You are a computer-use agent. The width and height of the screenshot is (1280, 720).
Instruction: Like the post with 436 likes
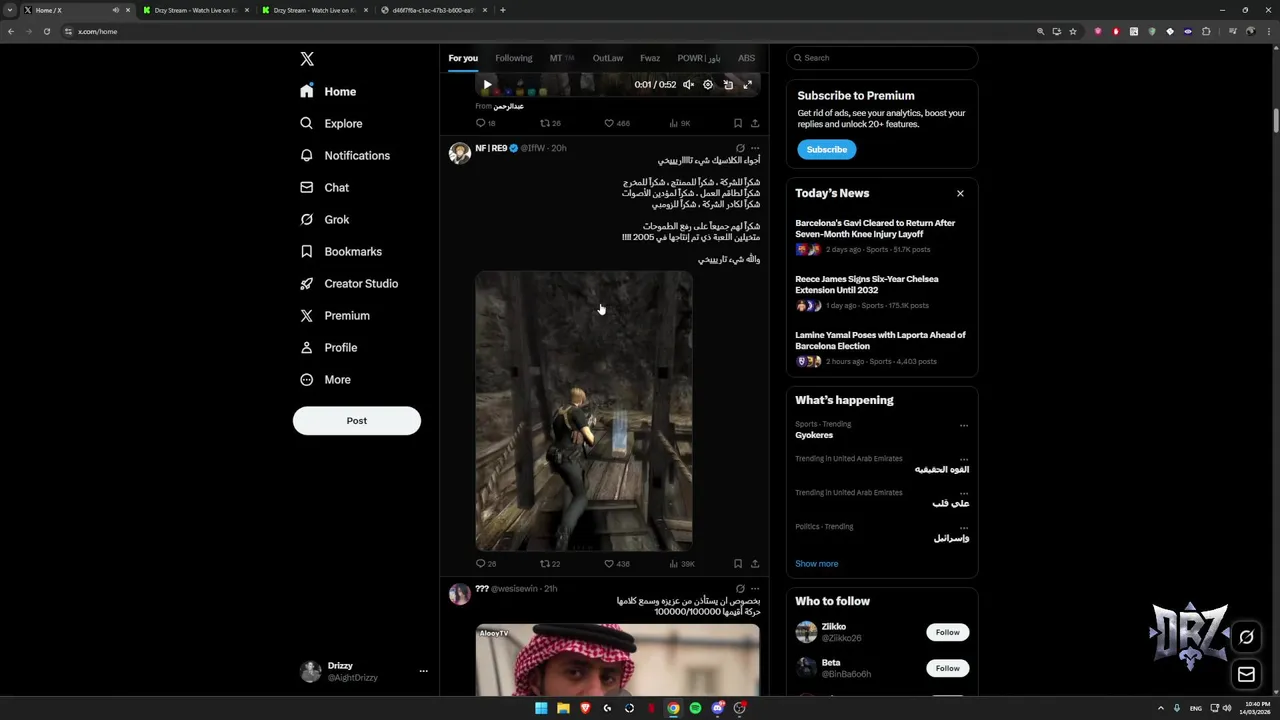(x=616, y=564)
